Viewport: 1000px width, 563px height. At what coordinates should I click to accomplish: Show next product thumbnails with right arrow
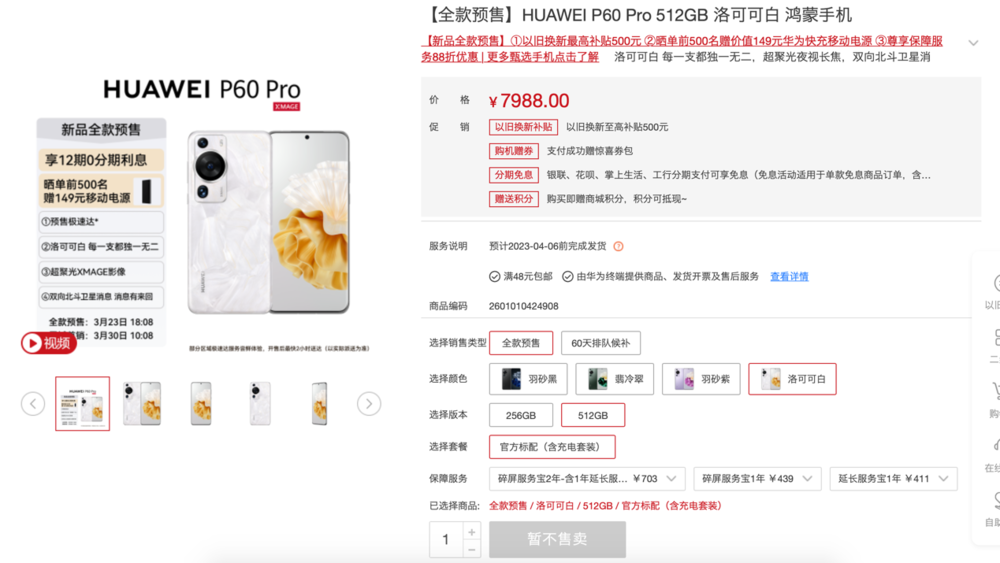(369, 404)
